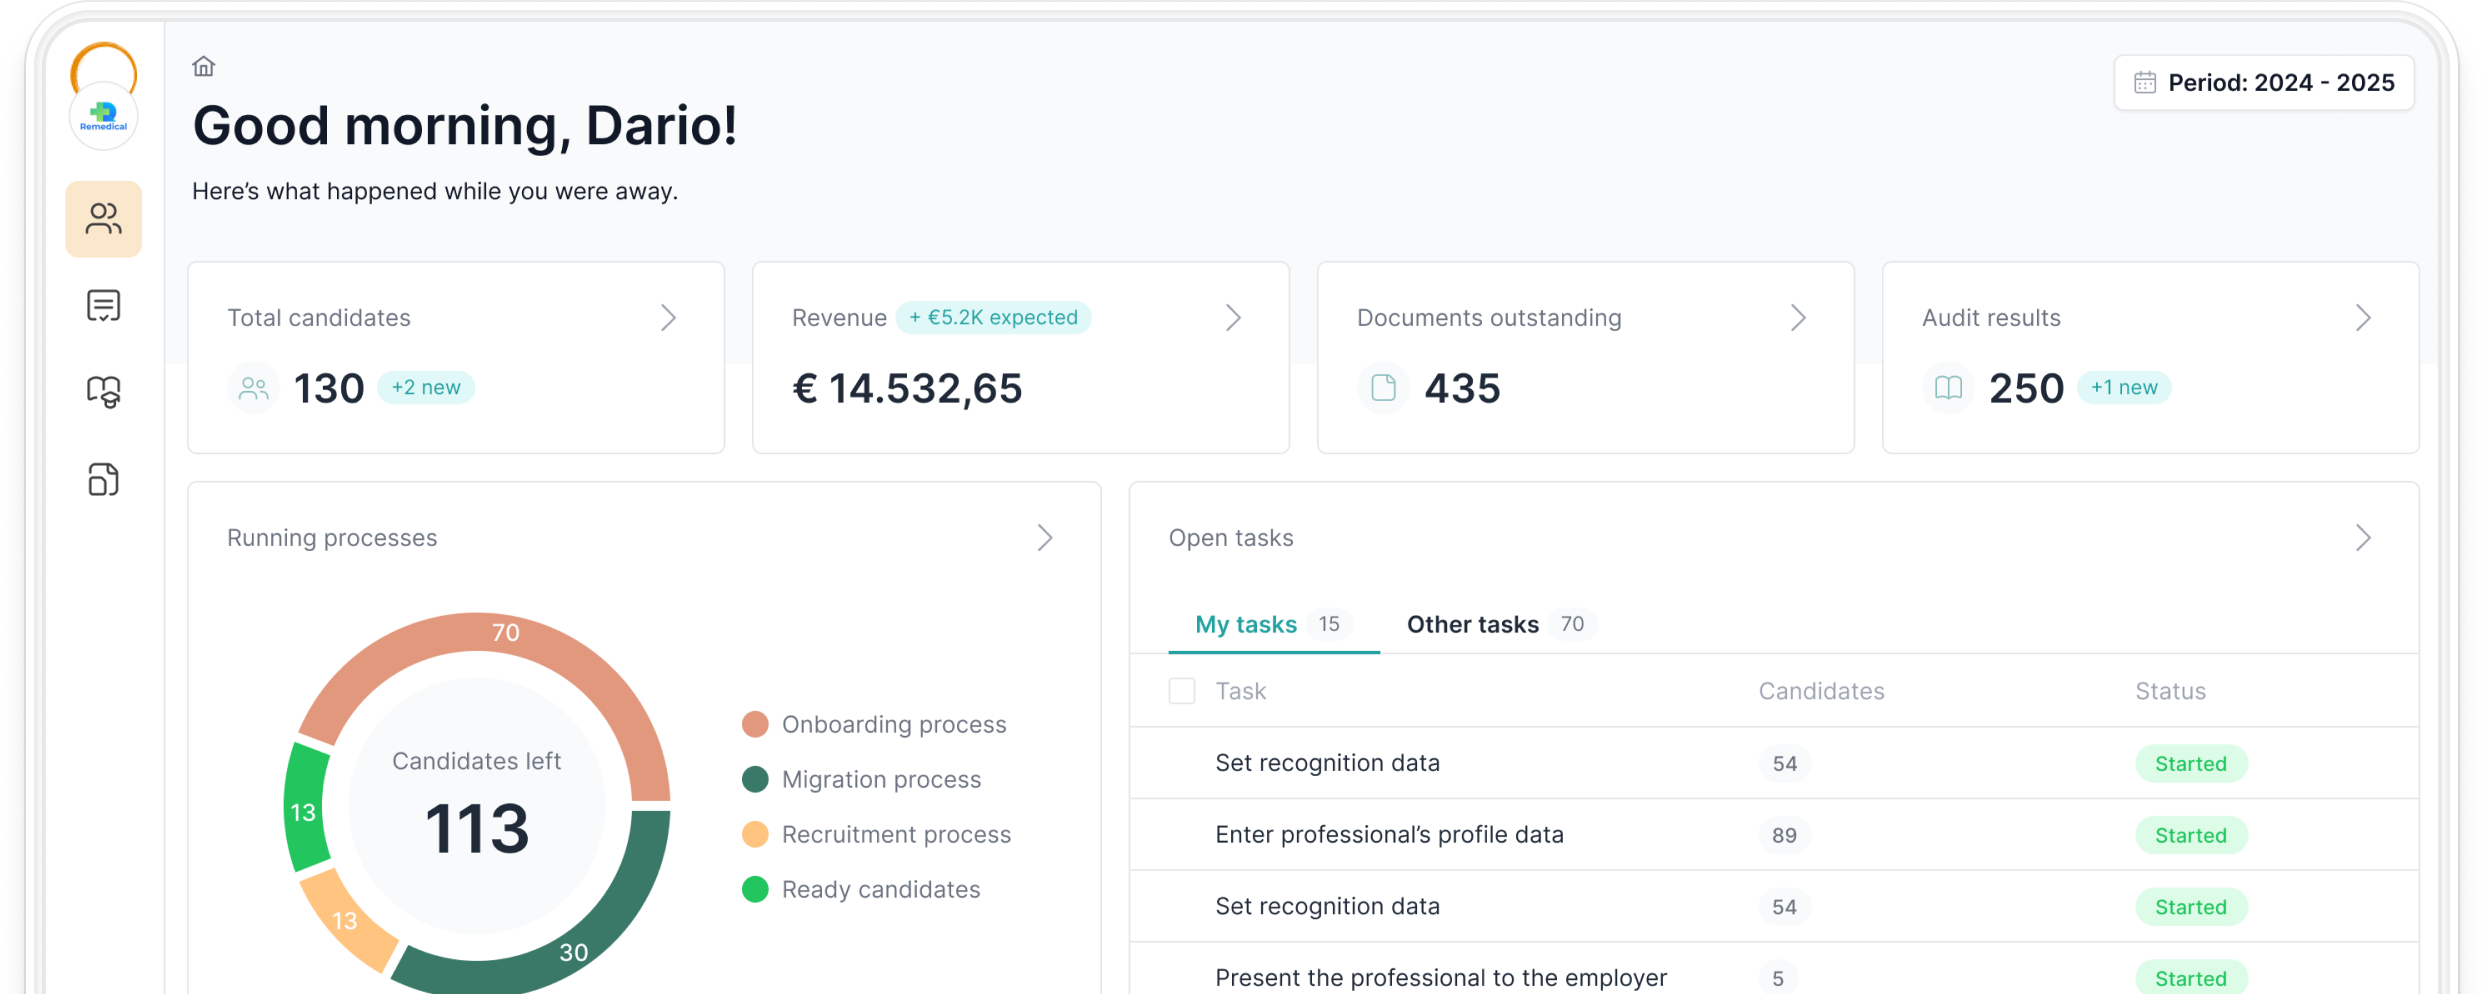Click the Recruitment process legend swatch
2484x994 pixels.
point(755,834)
